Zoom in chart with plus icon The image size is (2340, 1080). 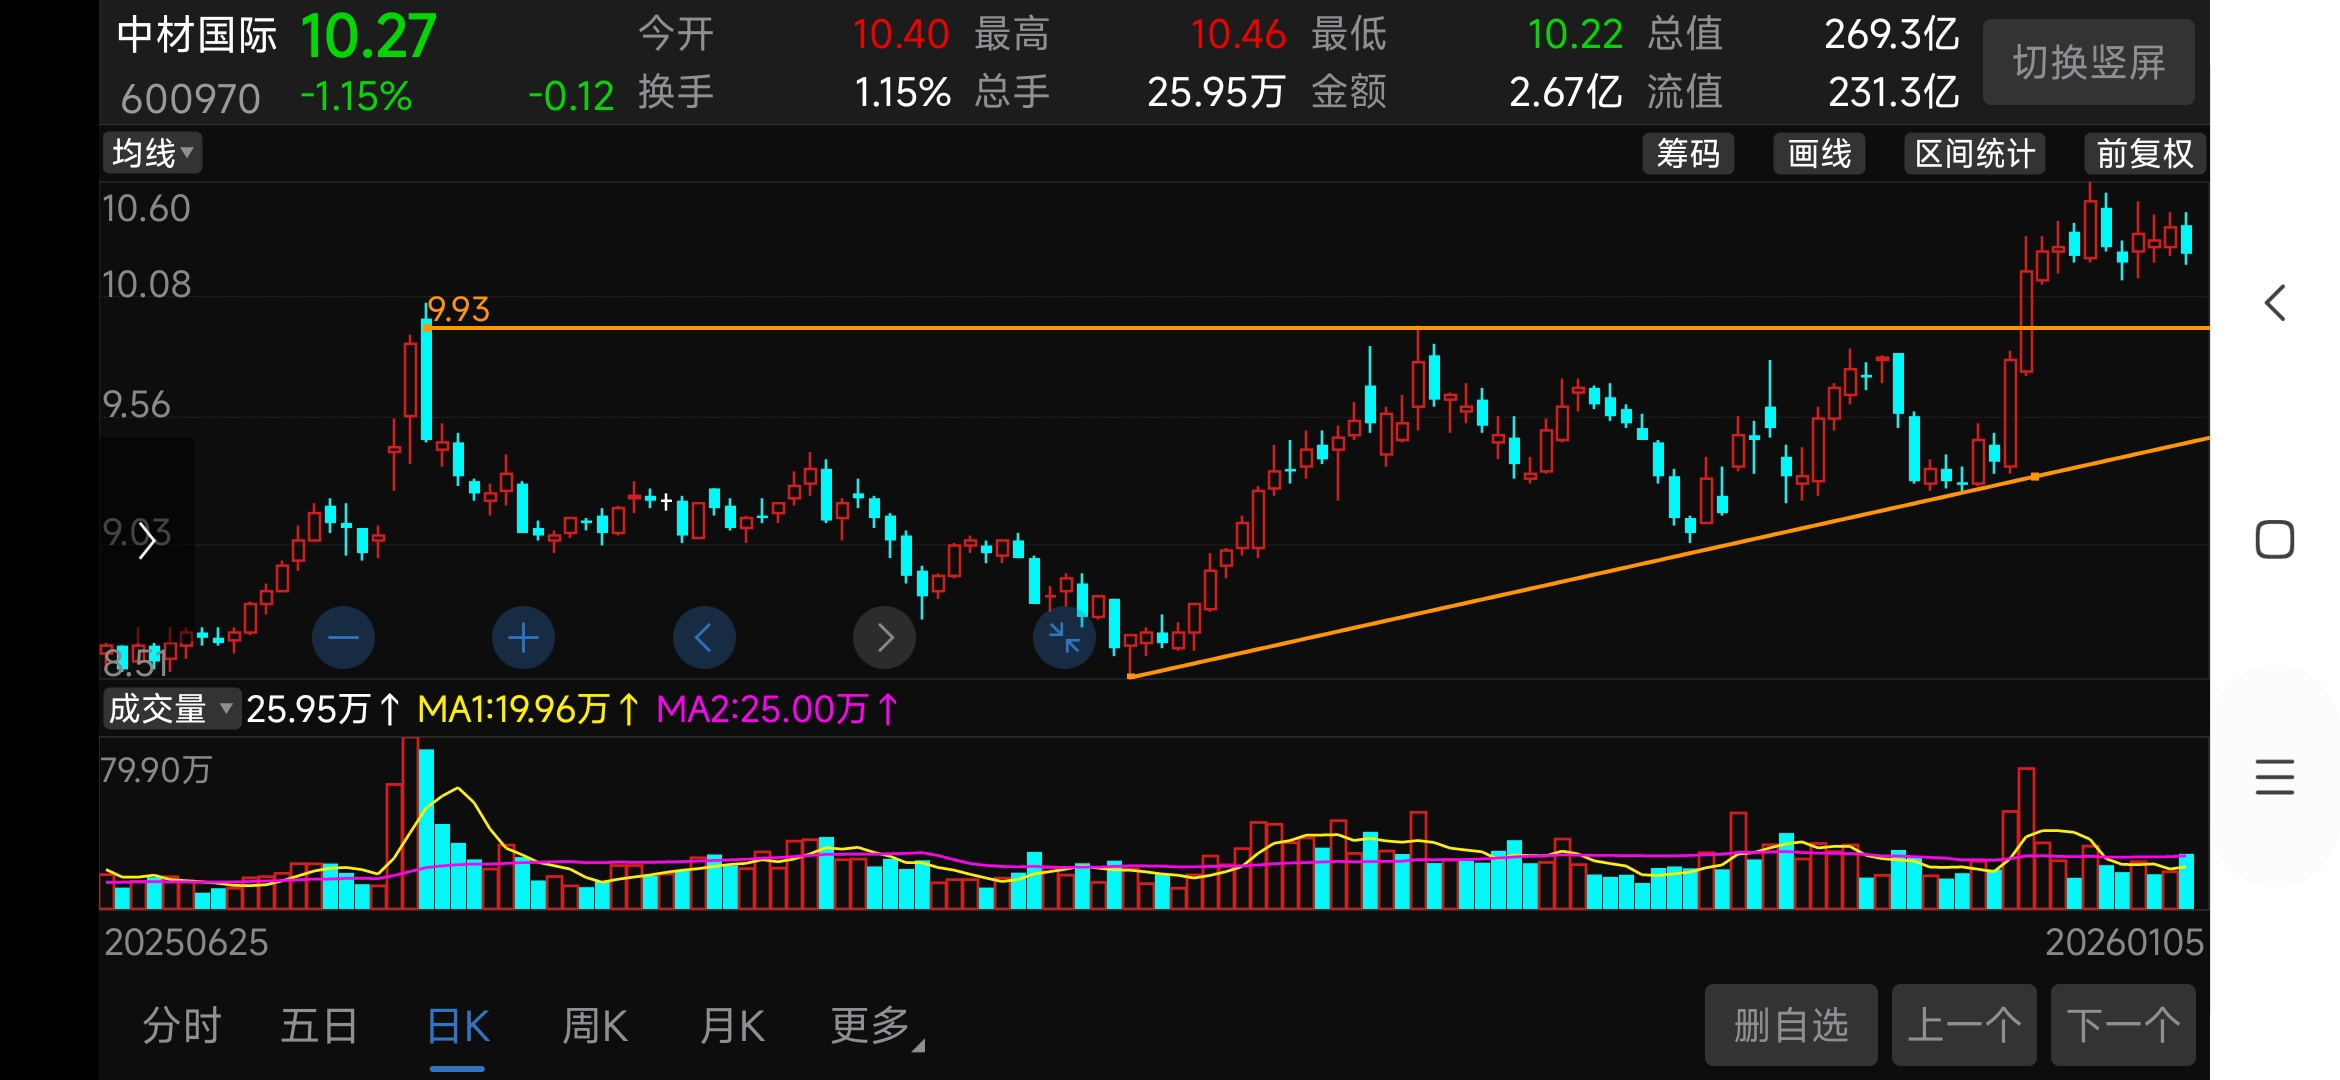pos(523,638)
